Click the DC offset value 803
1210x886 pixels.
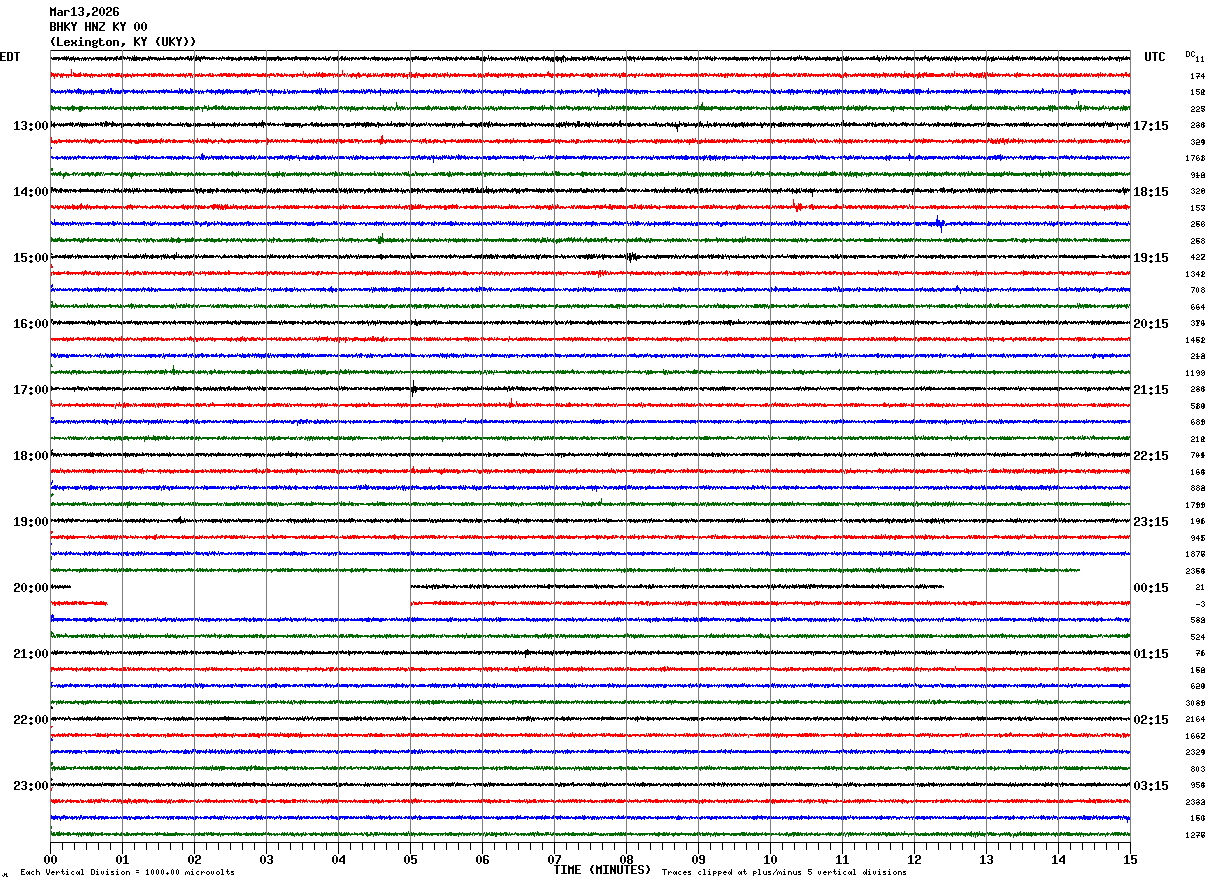click(x=1197, y=769)
